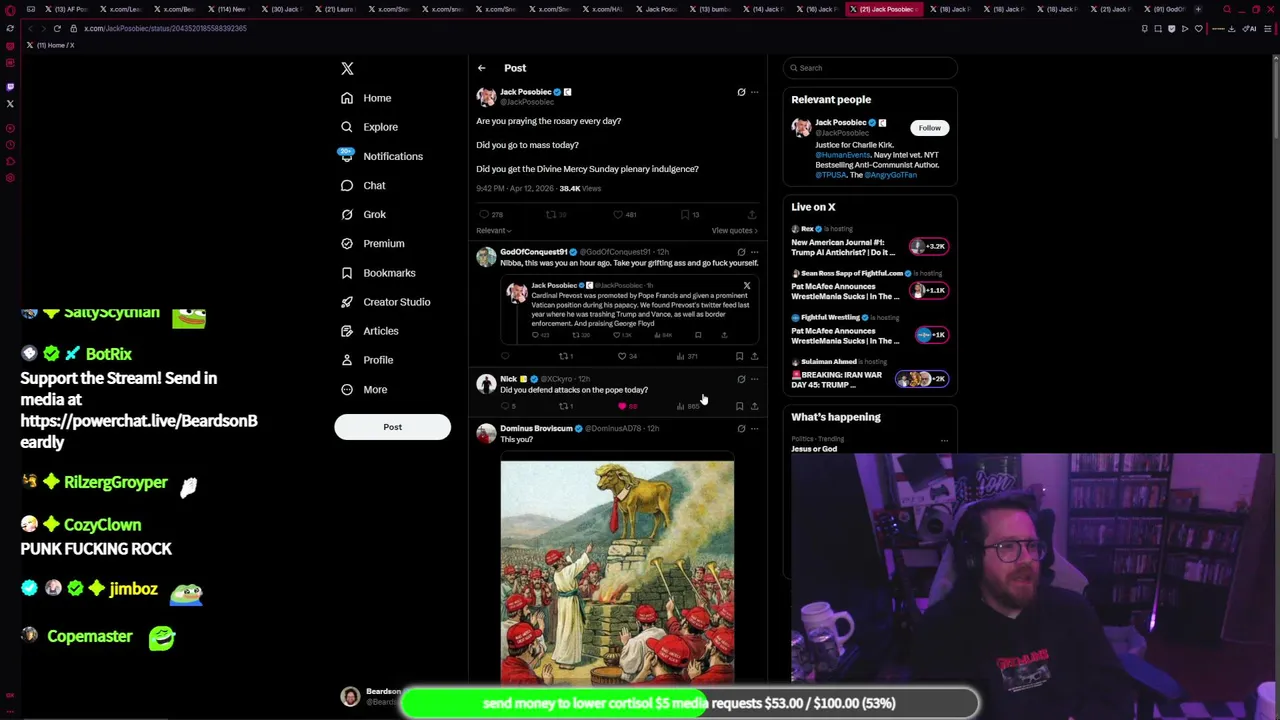The width and height of the screenshot is (1280, 720).
Task: Open the (11) Home / X bookmark bar item
Action: click(50, 45)
